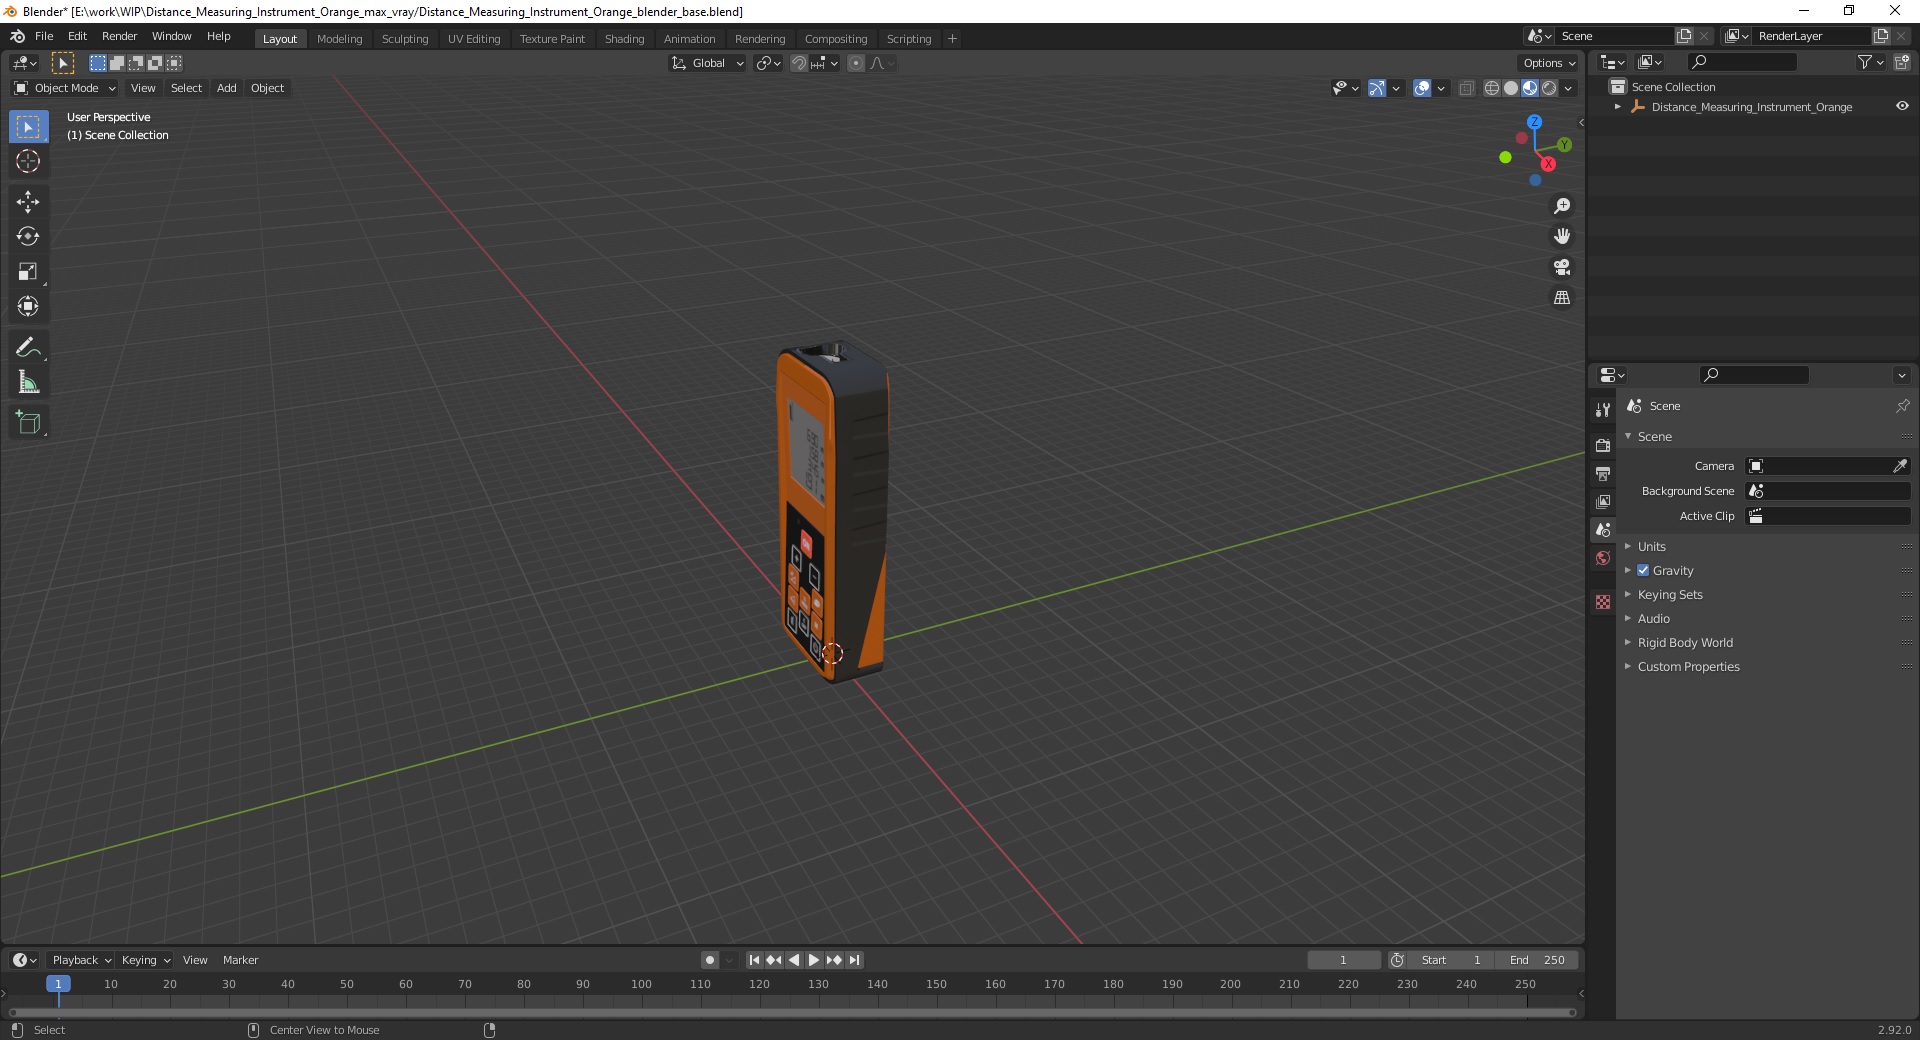Open the timeline Keying menu
1920x1040 pixels.
click(x=145, y=960)
